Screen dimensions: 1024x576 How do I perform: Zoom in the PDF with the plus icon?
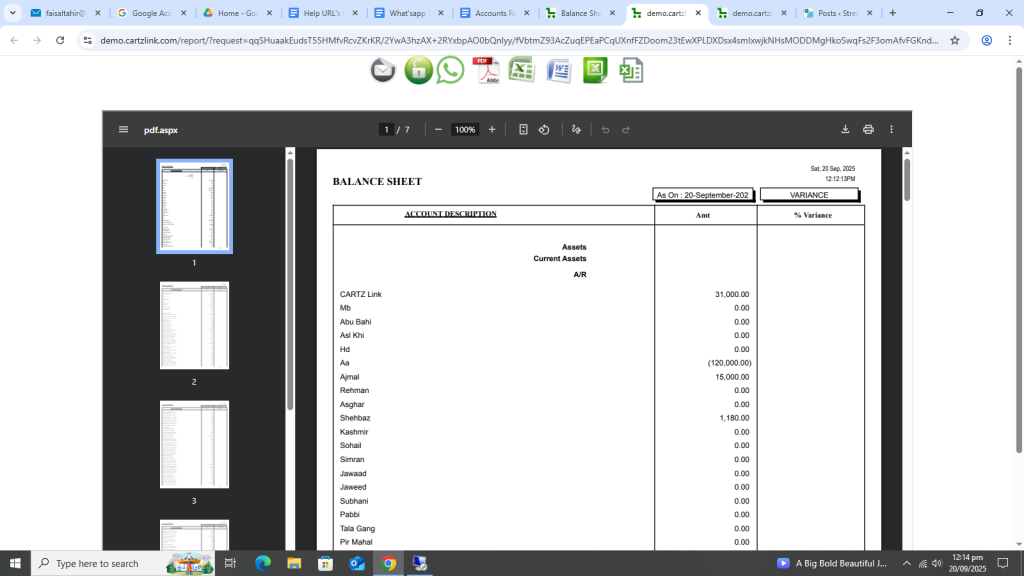tap(492, 129)
